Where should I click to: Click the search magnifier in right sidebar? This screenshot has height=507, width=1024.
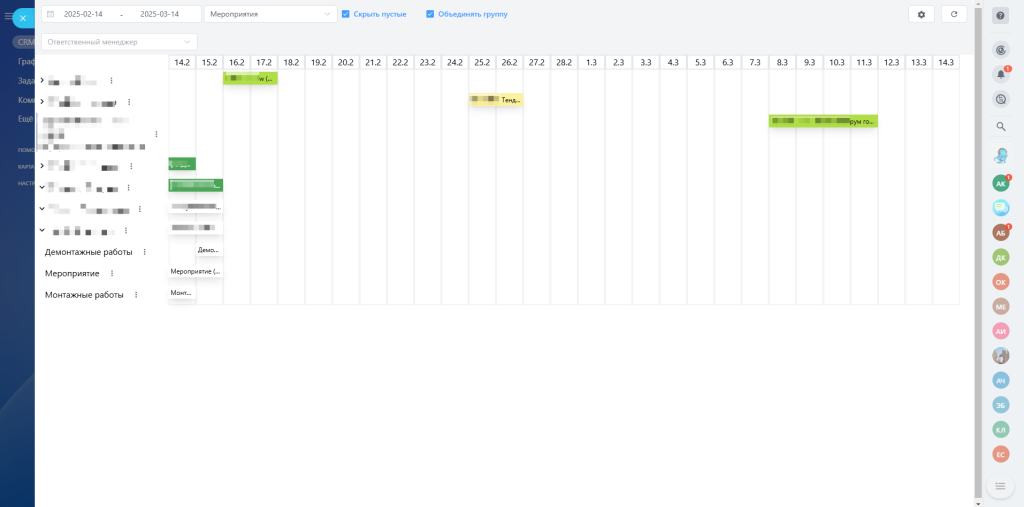[x=1001, y=126]
